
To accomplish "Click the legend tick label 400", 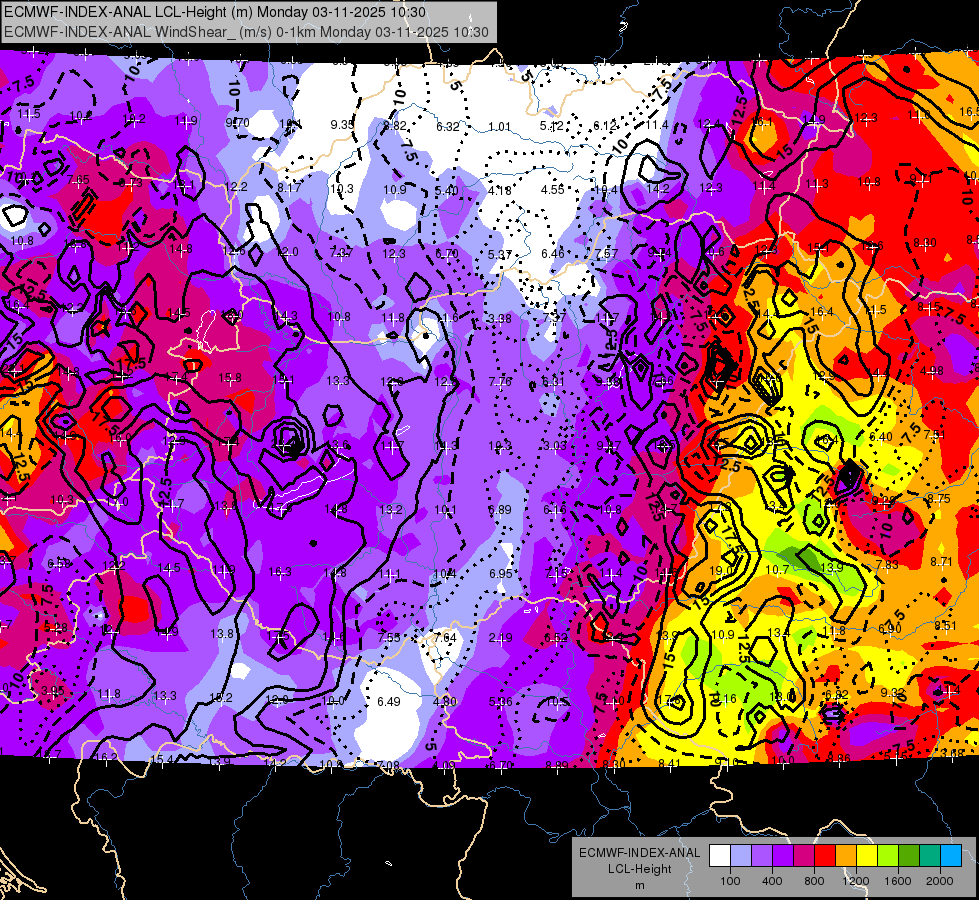I will pos(772,881).
